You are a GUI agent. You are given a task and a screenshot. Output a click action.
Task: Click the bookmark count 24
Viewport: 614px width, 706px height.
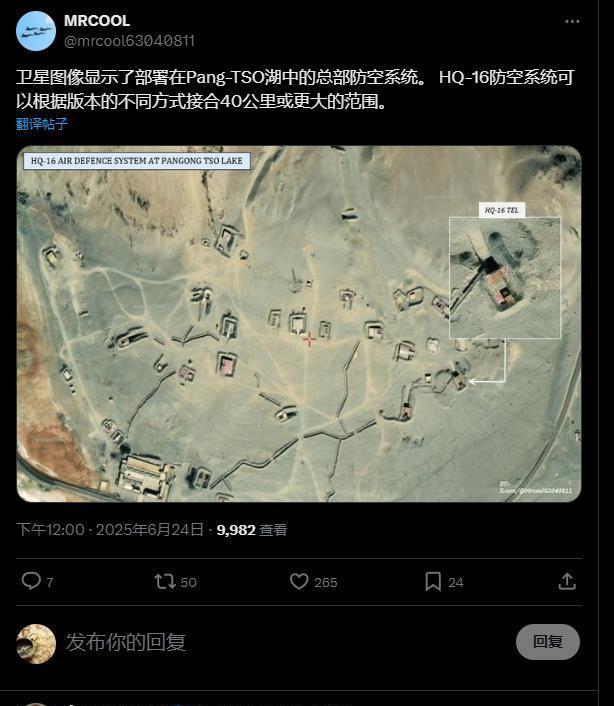click(456, 583)
